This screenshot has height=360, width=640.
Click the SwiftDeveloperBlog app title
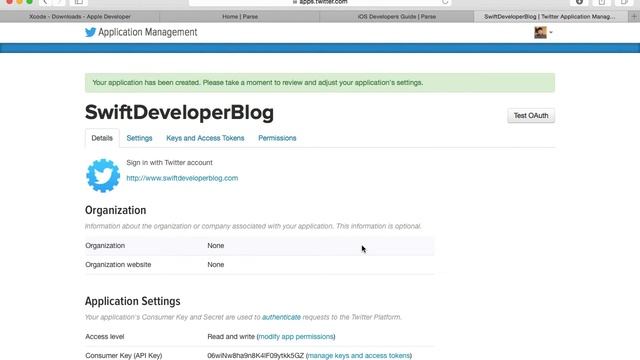tap(179, 113)
